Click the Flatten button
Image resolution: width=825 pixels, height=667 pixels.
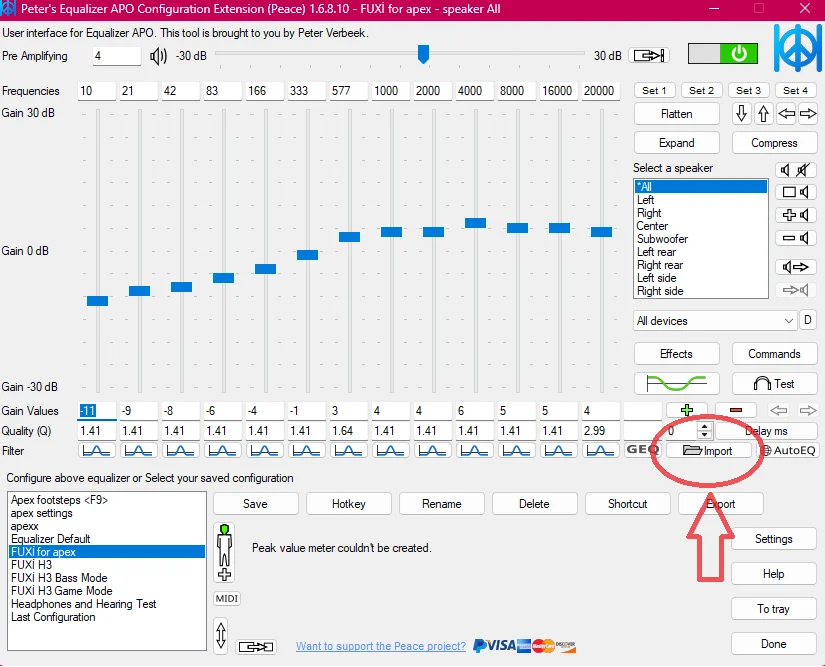(677, 114)
